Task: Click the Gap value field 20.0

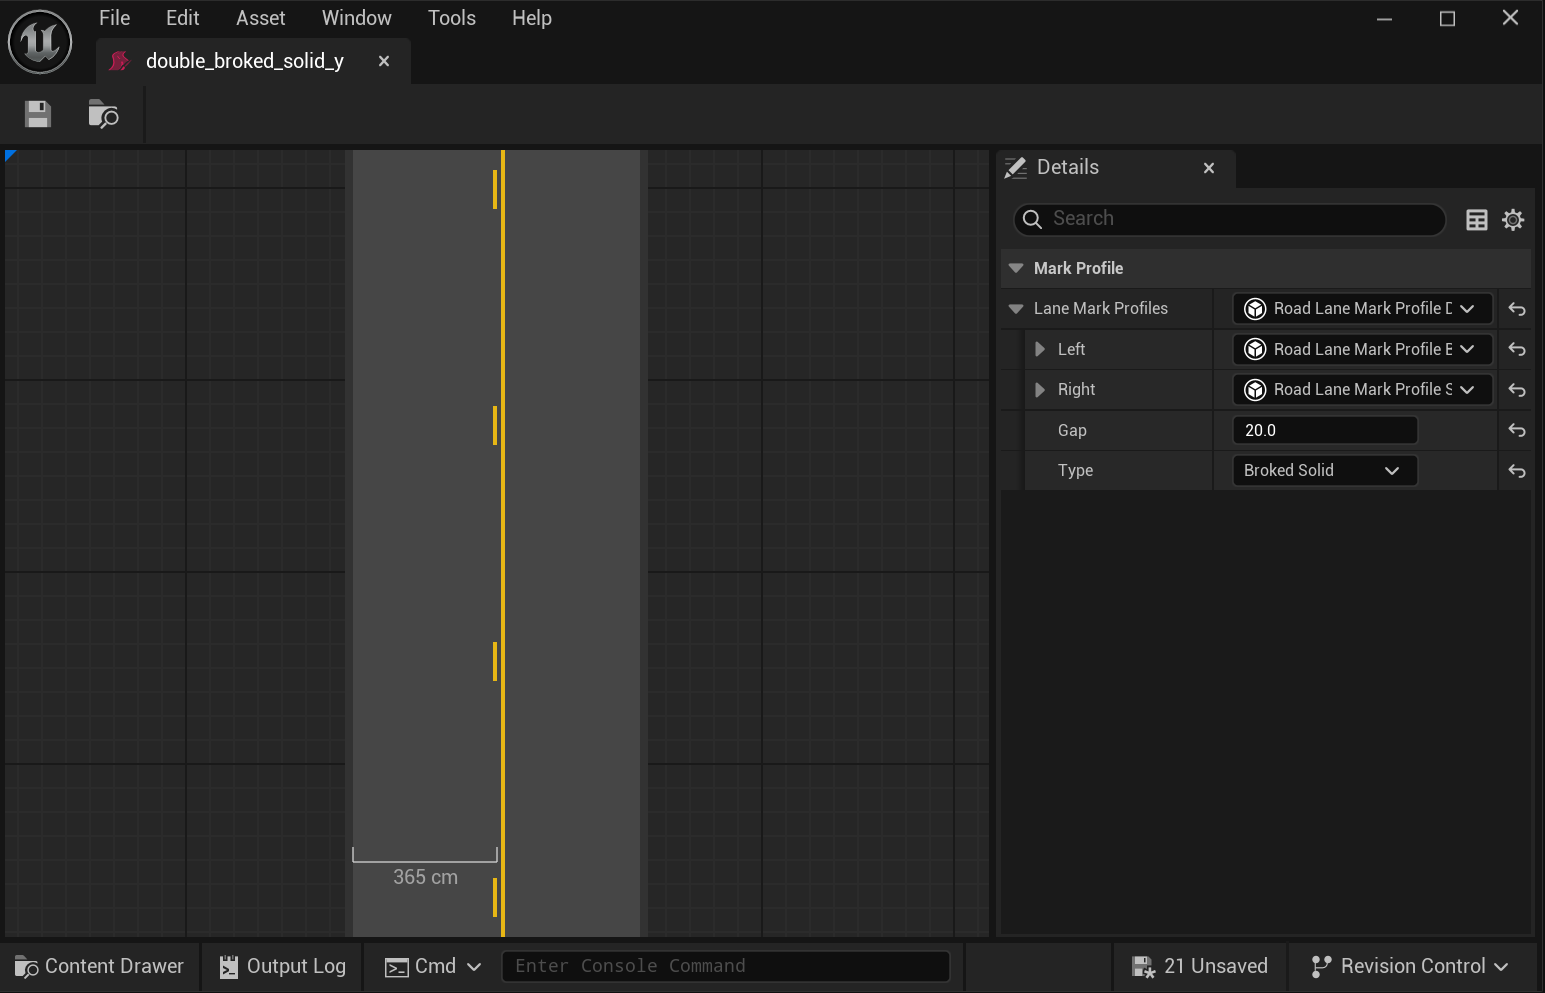Action: tap(1325, 430)
